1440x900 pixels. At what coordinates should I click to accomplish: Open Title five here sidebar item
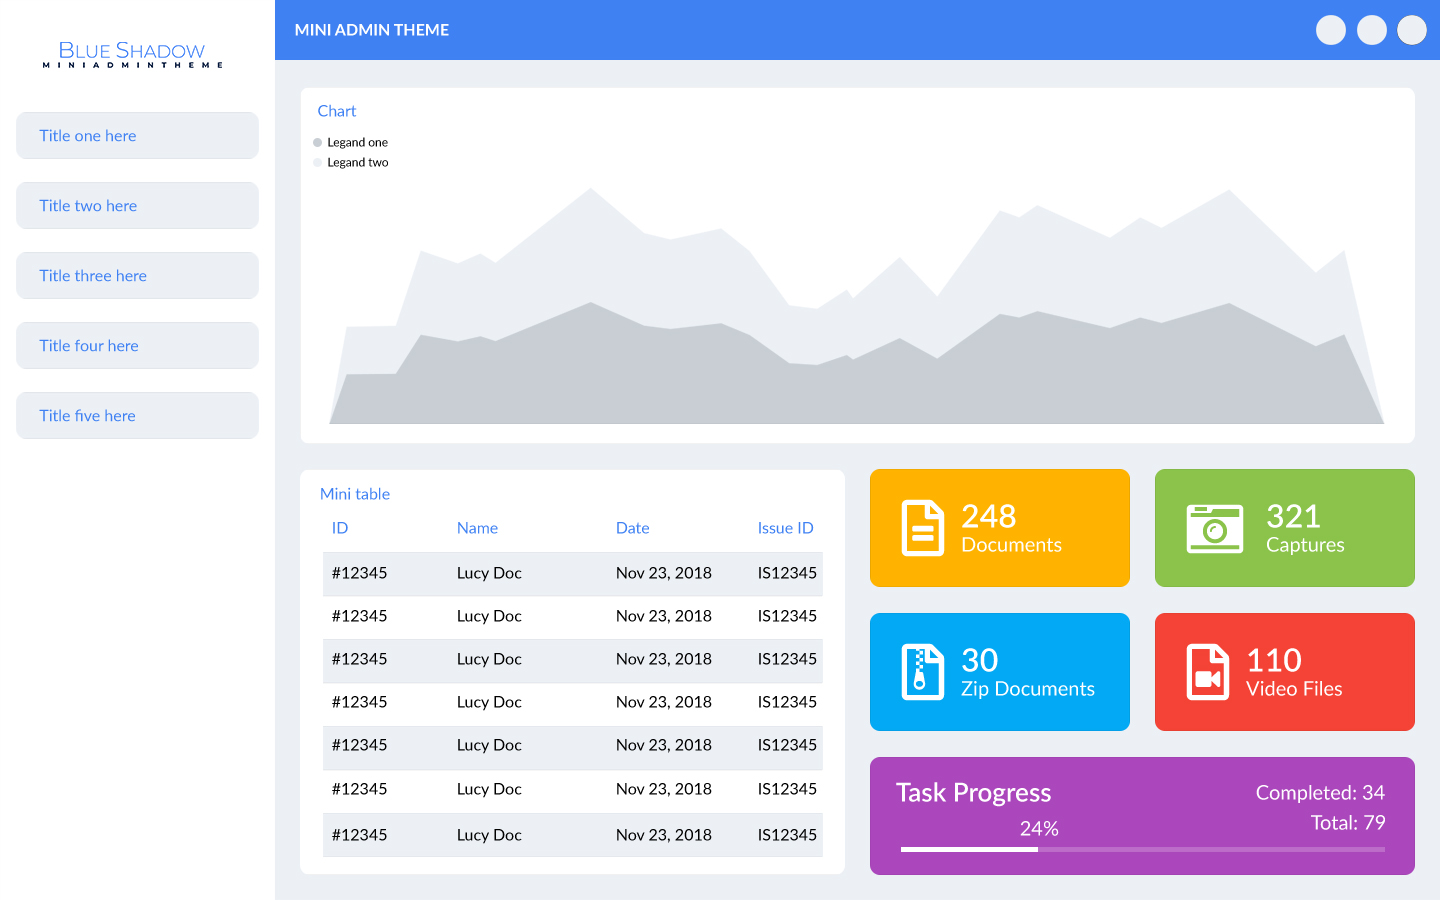(137, 416)
